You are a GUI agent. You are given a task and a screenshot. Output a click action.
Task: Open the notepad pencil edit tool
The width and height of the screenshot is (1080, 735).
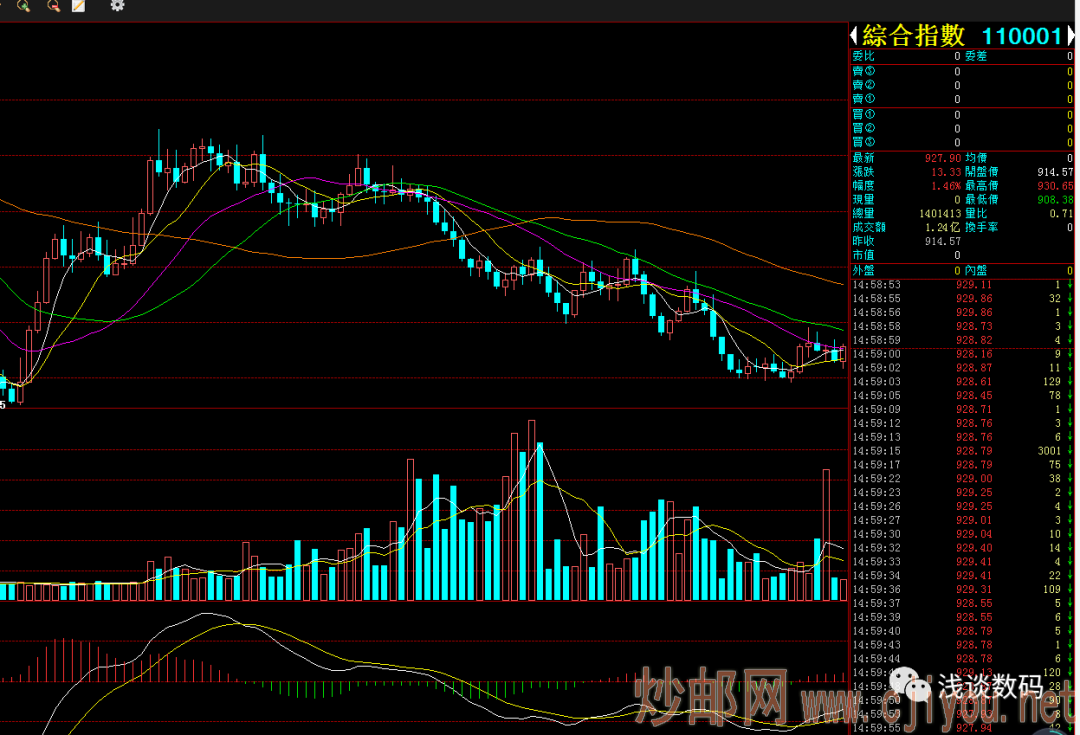(79, 6)
